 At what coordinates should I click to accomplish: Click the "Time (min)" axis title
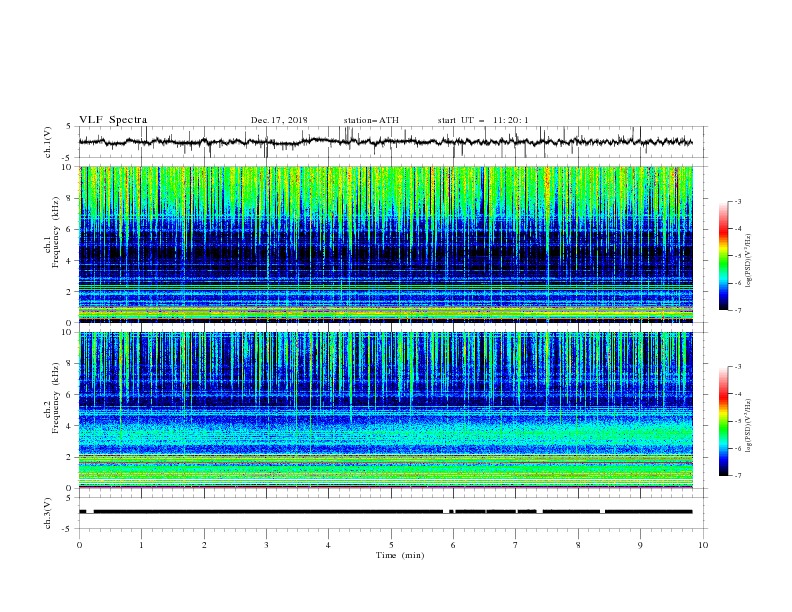[400, 555]
